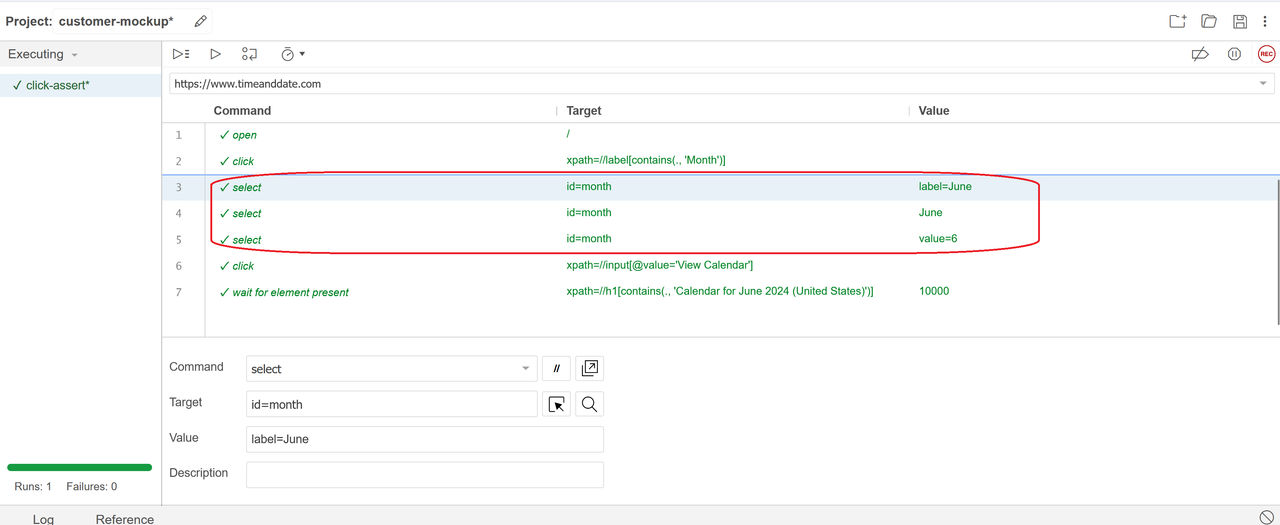Screen dimensions: 1280x525
Task: Select the click-assert* test case
Action: tap(80, 85)
